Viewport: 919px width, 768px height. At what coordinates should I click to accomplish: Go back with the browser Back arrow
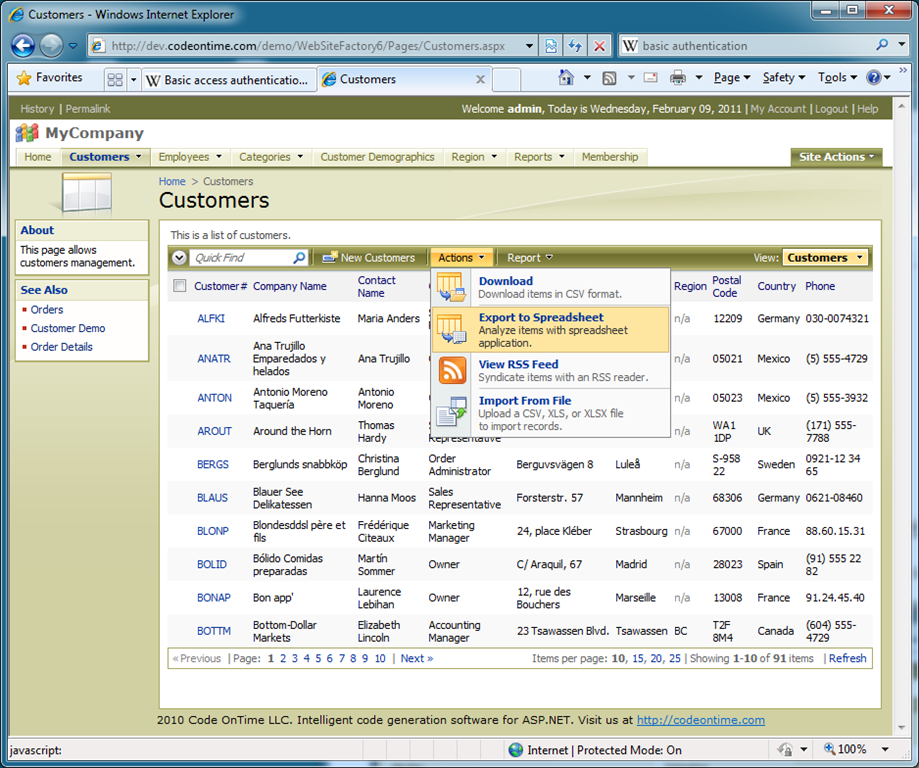(x=23, y=46)
